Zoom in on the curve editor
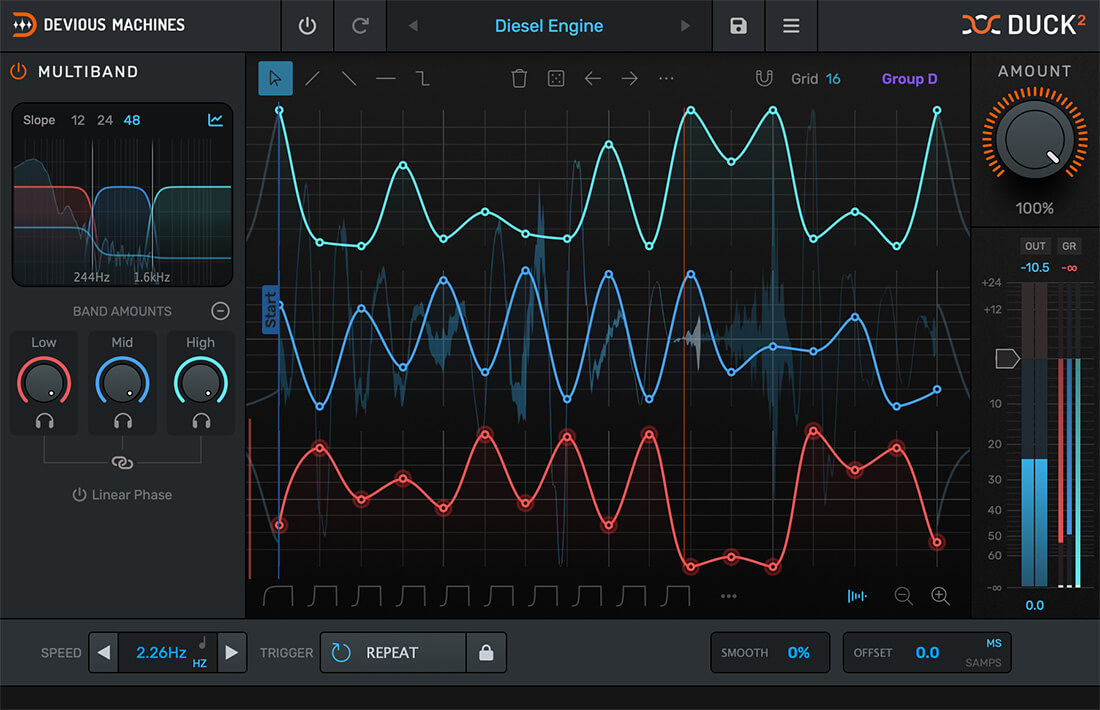This screenshot has height=710, width=1100. click(x=940, y=596)
